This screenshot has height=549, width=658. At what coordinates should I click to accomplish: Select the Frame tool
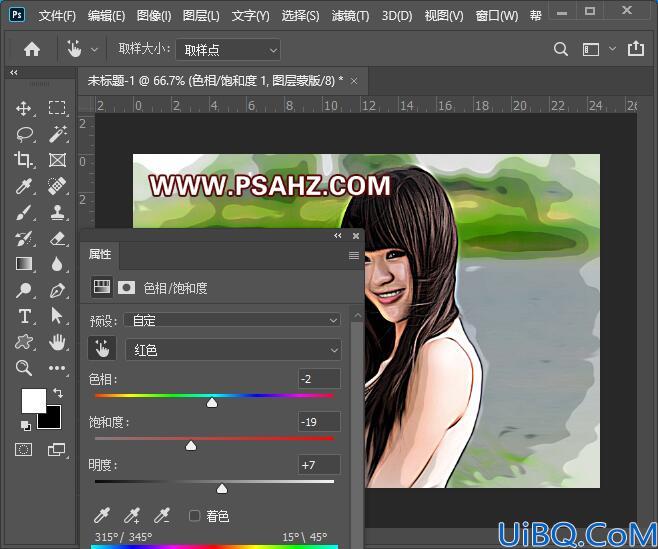57,160
